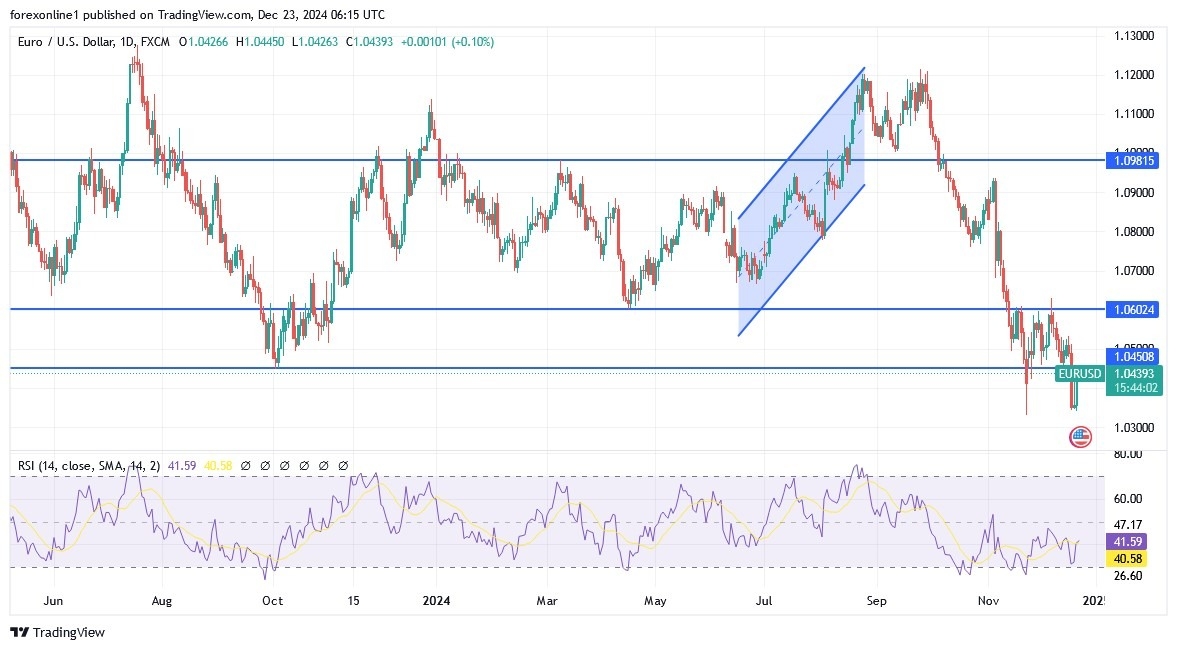The image size is (1177, 650).
Task: Toggle visibility via the second ∅ symbol on RSI
Action: (x=264, y=465)
